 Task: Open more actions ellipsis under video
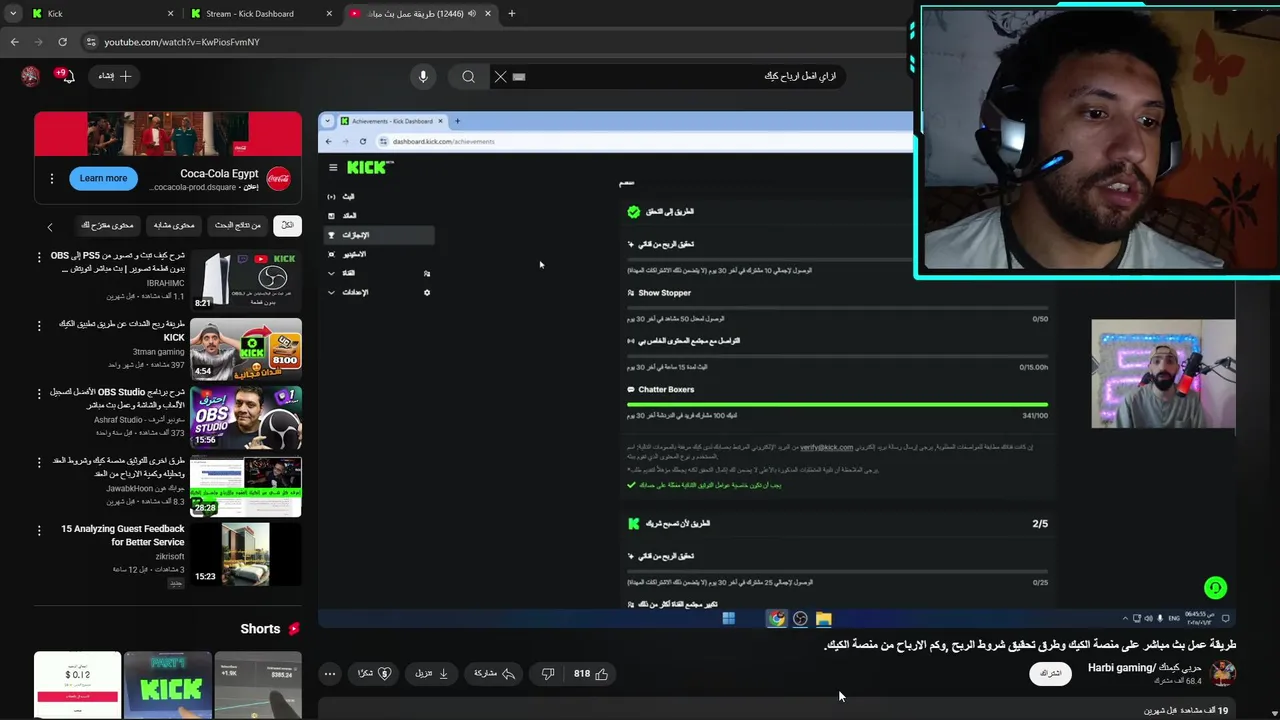tap(329, 674)
